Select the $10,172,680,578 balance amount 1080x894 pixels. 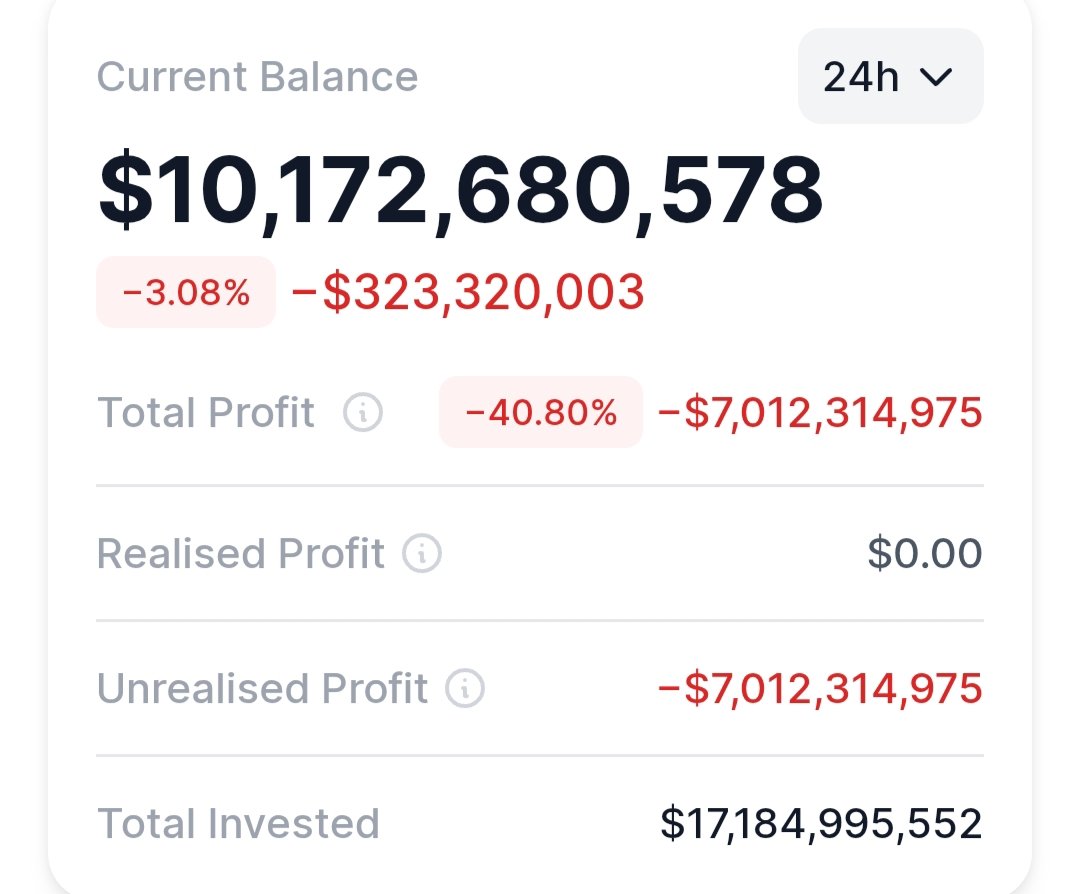[x=460, y=190]
